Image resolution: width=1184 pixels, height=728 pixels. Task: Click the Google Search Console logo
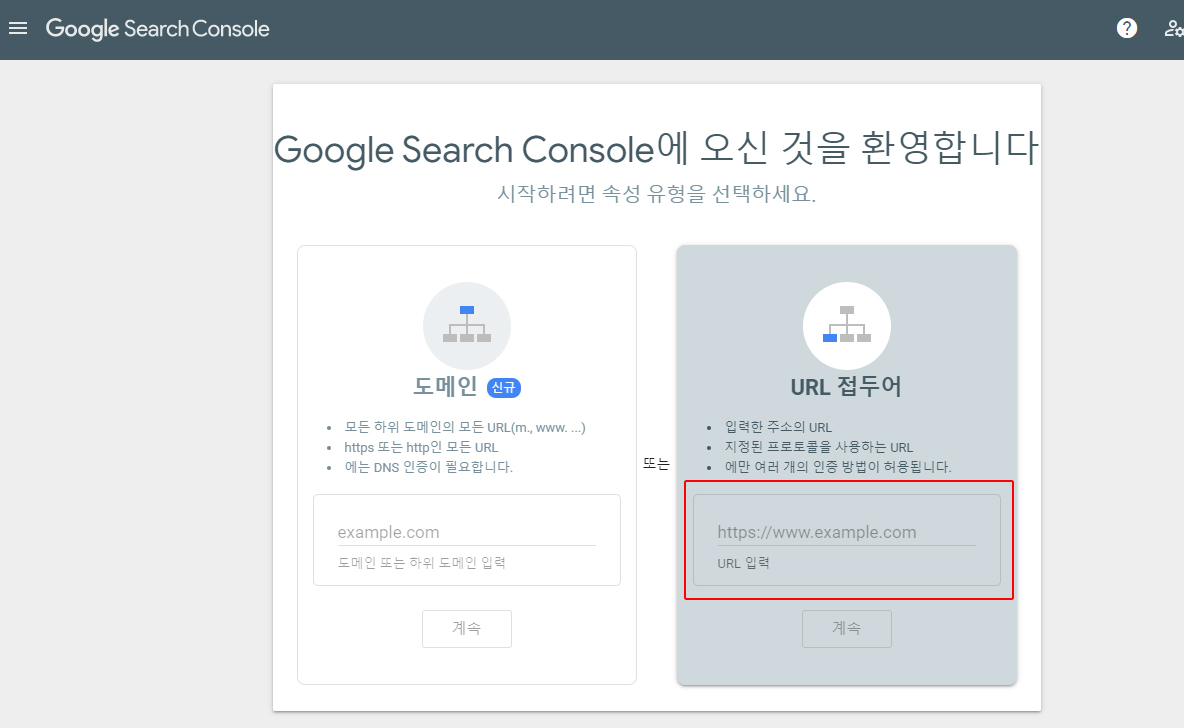click(x=158, y=29)
